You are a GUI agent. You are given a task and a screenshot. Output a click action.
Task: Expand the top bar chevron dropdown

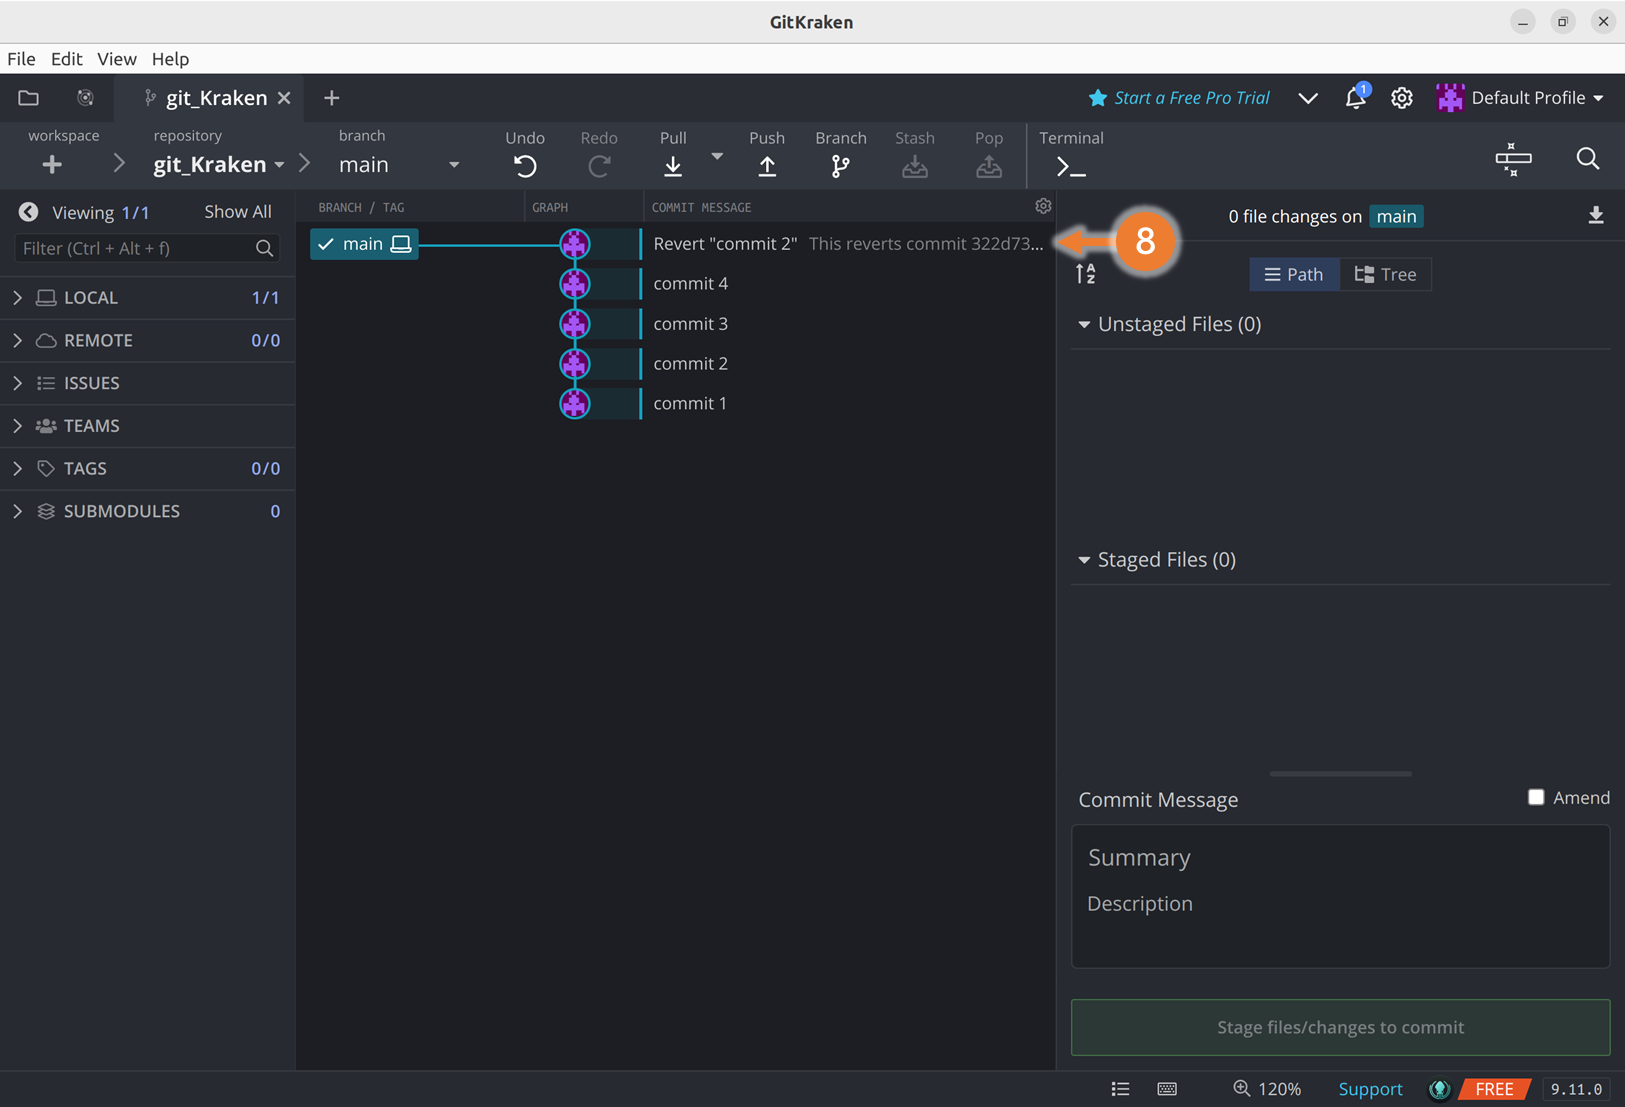1307,98
